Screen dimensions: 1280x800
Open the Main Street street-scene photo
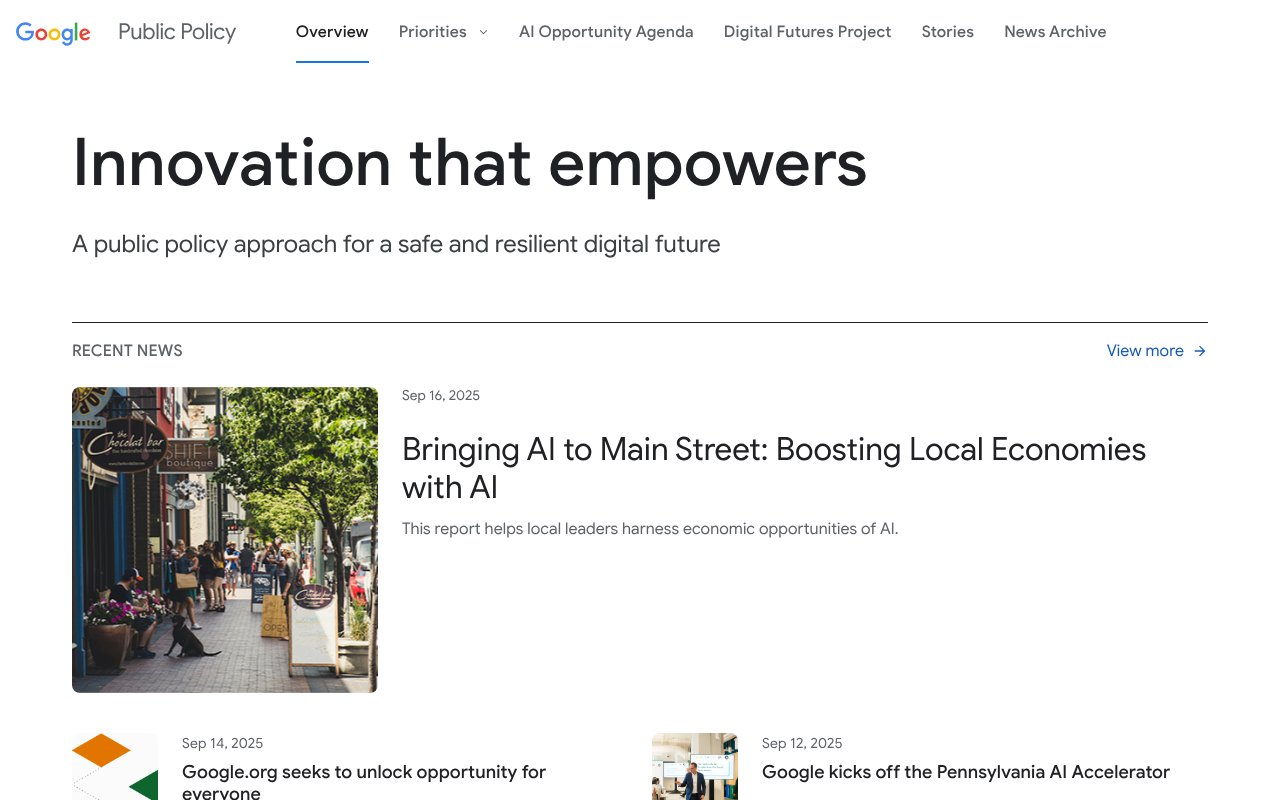click(x=225, y=540)
